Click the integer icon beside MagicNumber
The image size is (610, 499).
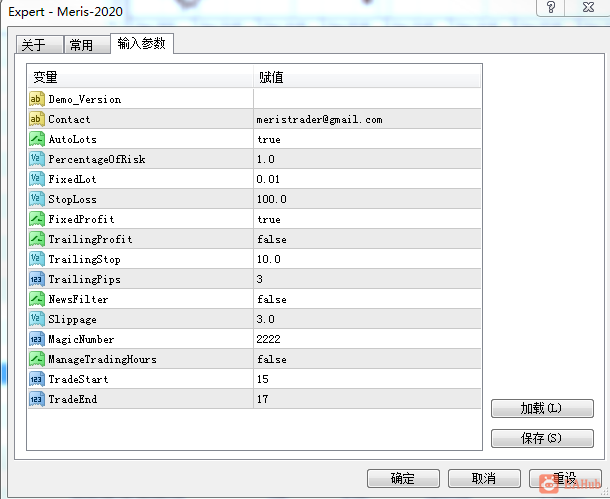37,339
